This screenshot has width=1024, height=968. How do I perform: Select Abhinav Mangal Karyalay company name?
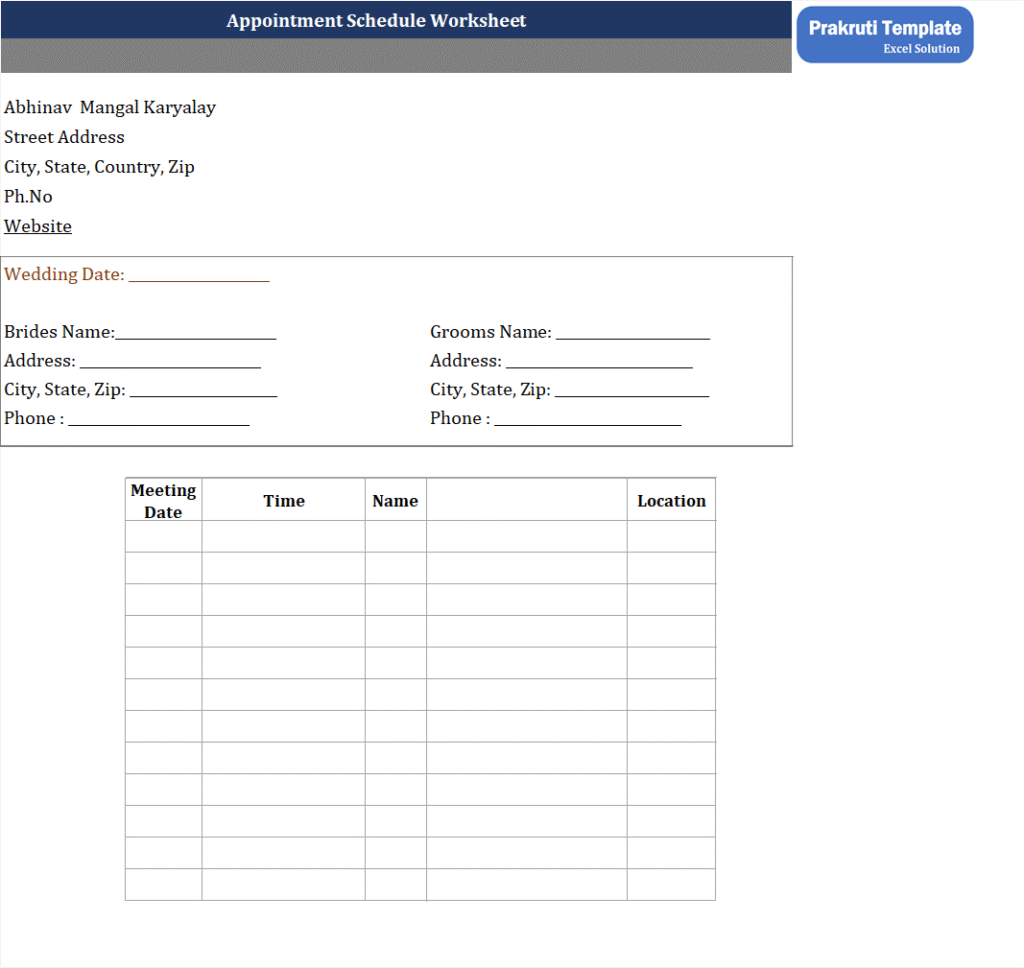click(110, 107)
